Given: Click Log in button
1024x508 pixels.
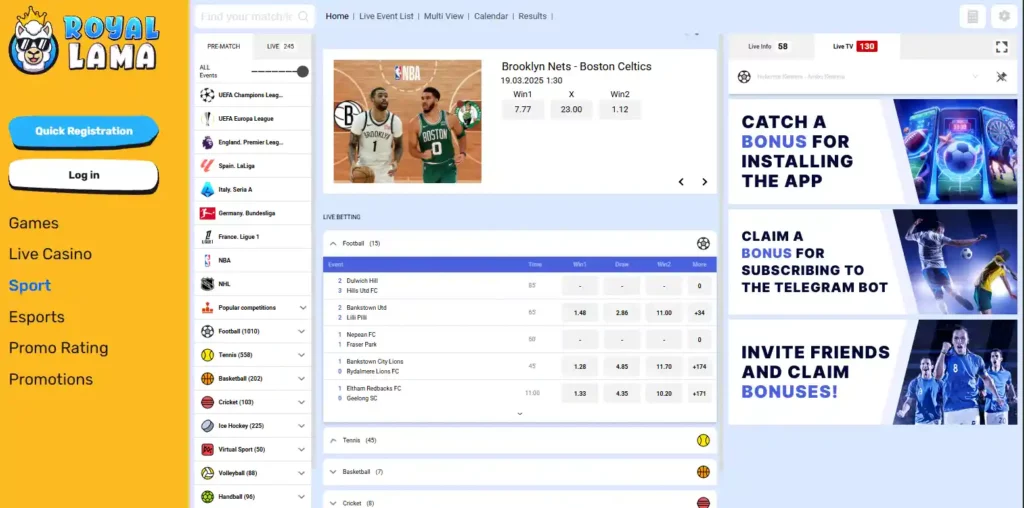Looking at the screenshot, I should 84,175.
